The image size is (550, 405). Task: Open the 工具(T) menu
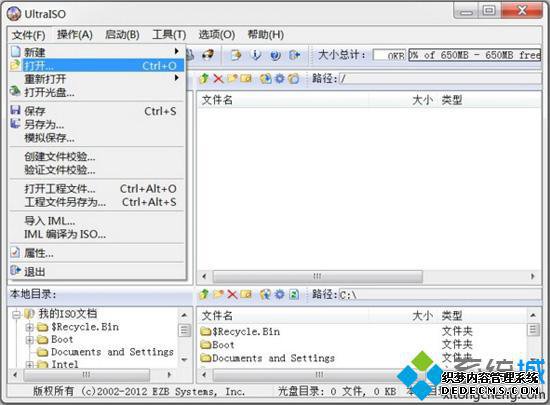coord(169,35)
